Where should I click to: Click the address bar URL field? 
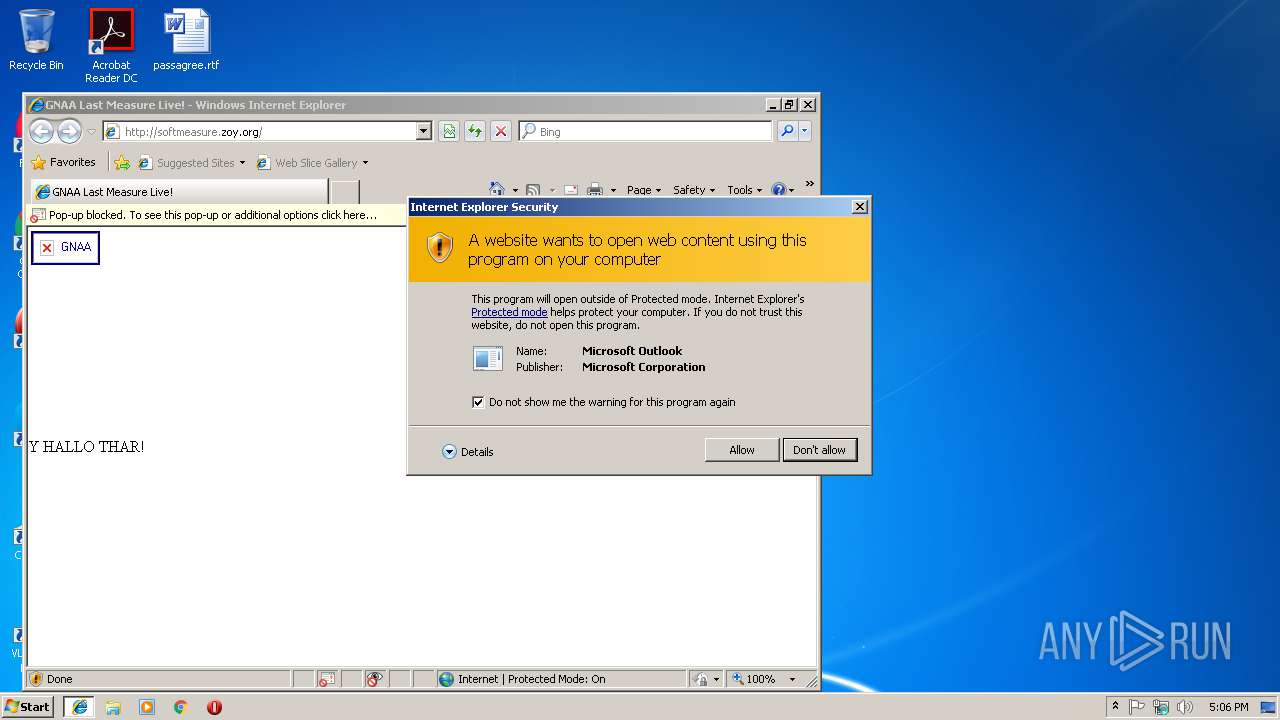click(x=258, y=131)
